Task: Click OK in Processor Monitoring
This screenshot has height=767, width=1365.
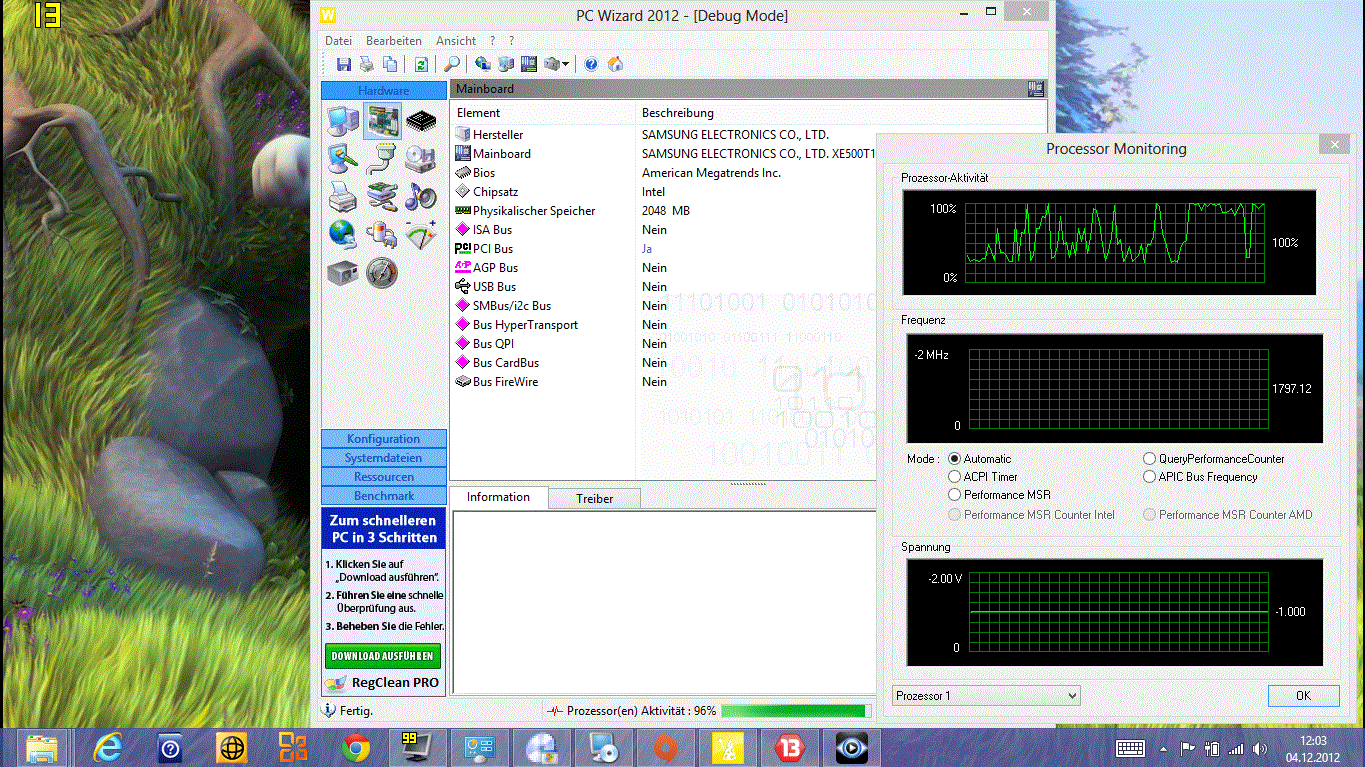Action: click(1303, 696)
